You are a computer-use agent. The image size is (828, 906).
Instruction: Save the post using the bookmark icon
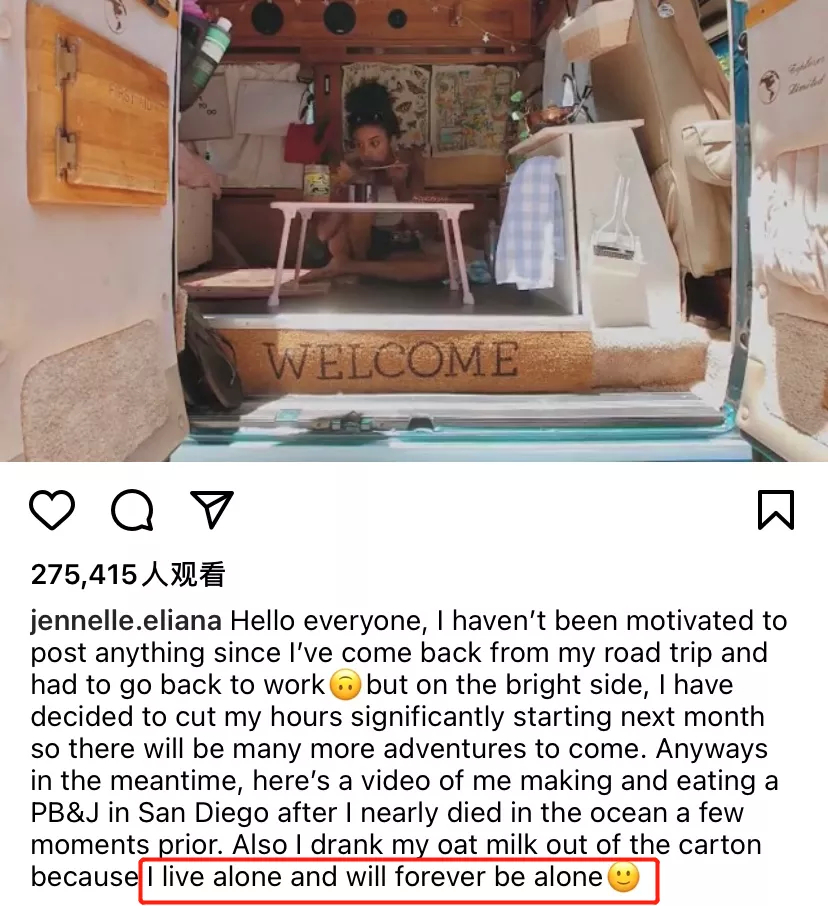point(776,510)
